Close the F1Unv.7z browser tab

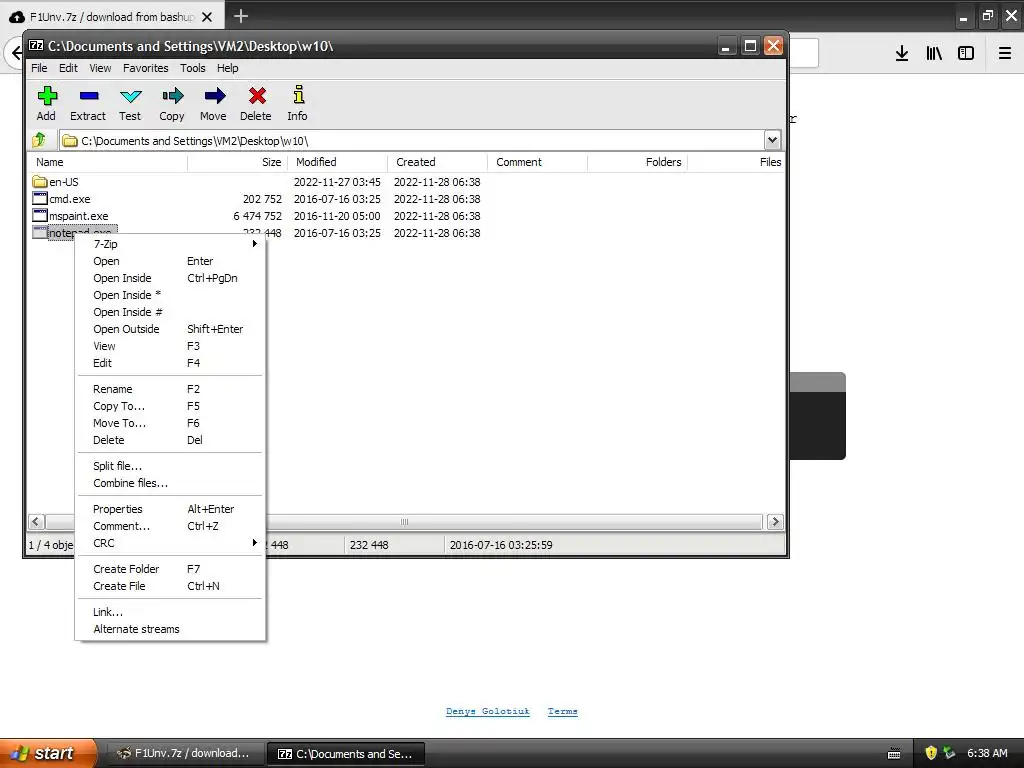(x=207, y=17)
